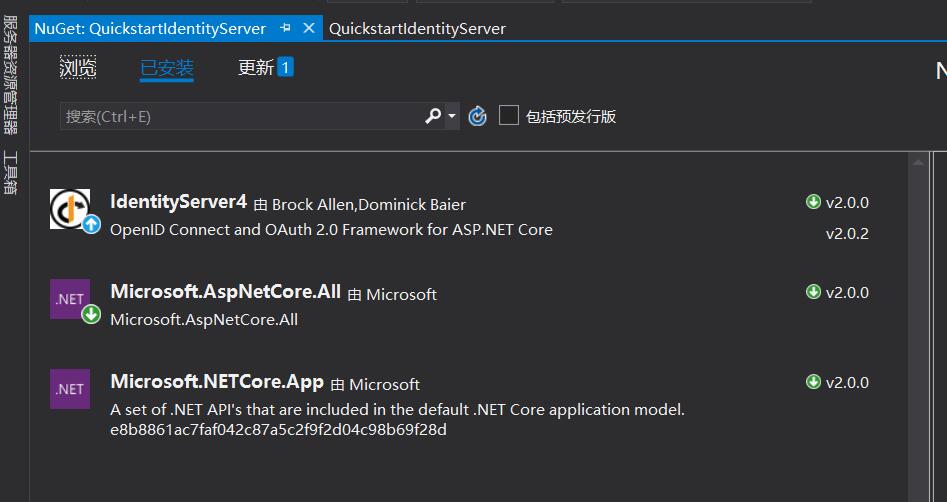This screenshot has height=502, width=947.
Task: Open the 服务器资源管理器 side panel
Action: pos(10,75)
